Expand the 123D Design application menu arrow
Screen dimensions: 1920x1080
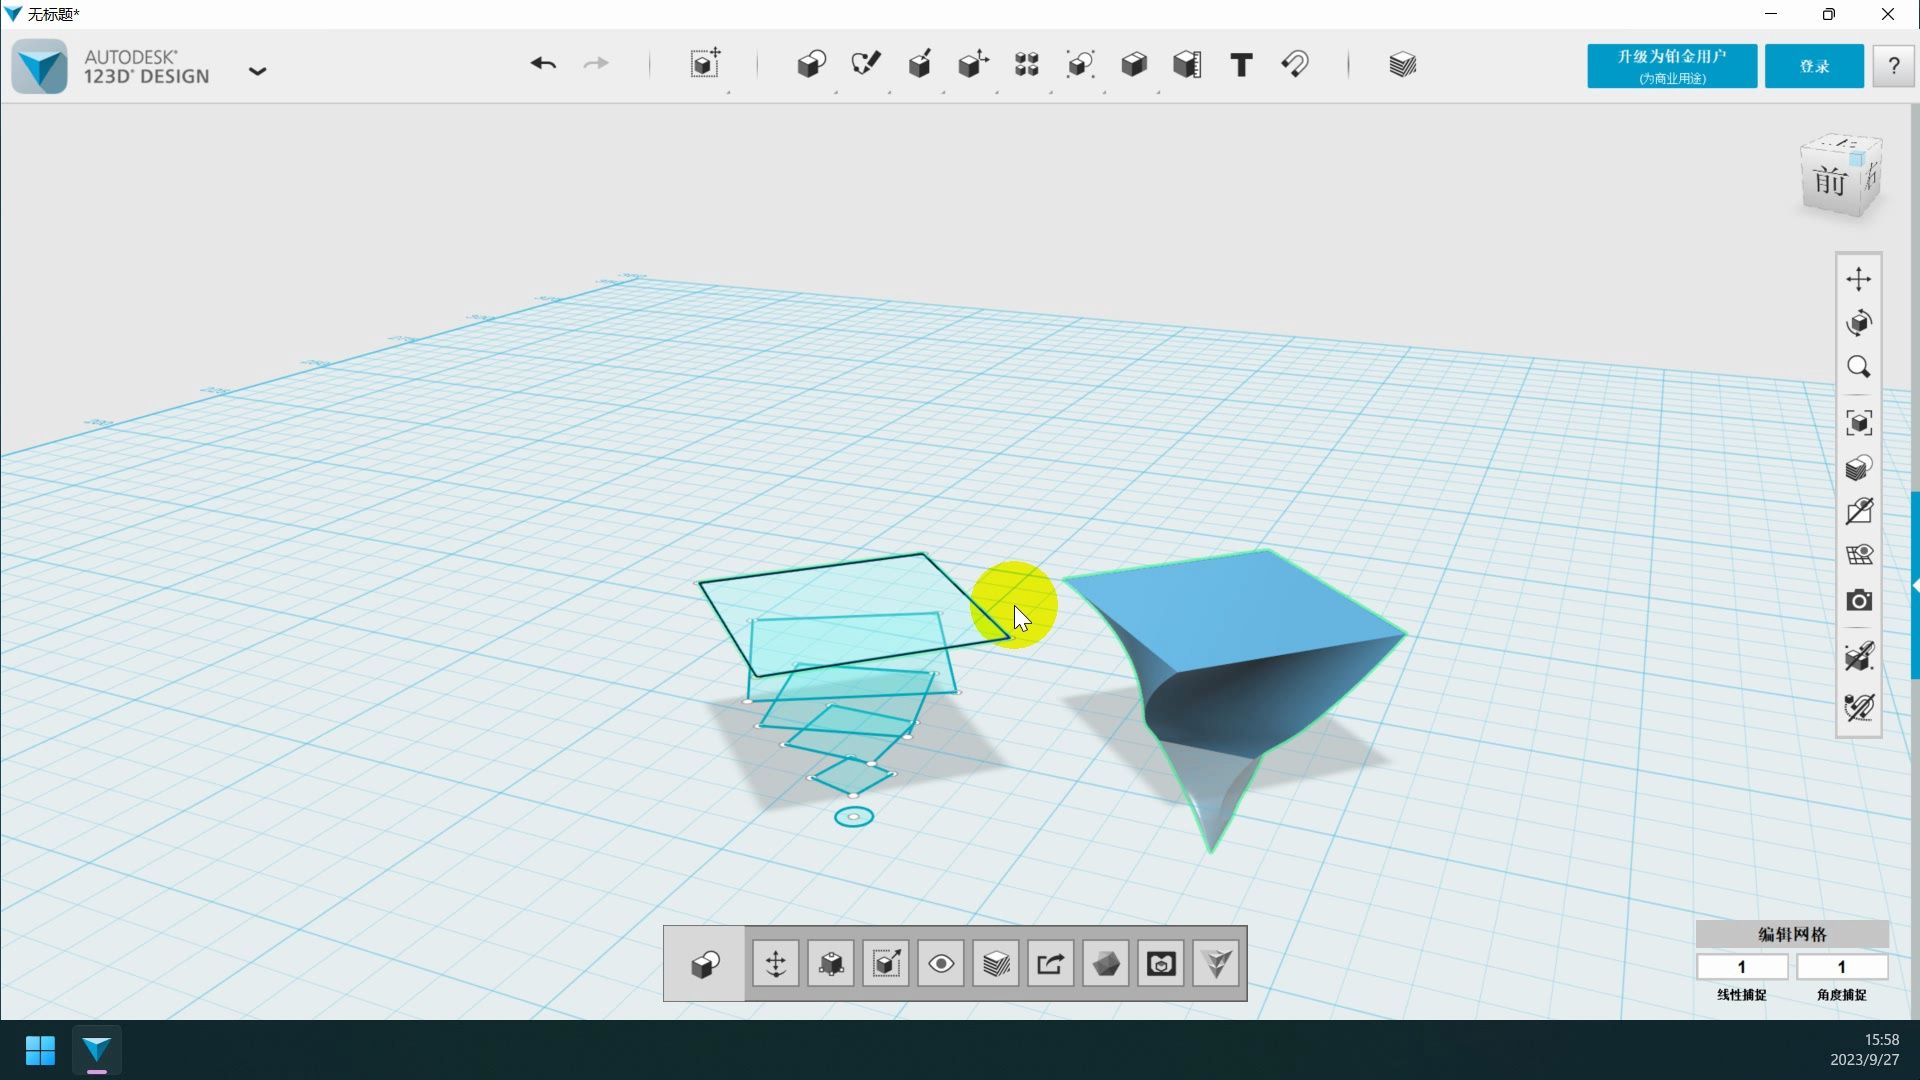(x=257, y=71)
